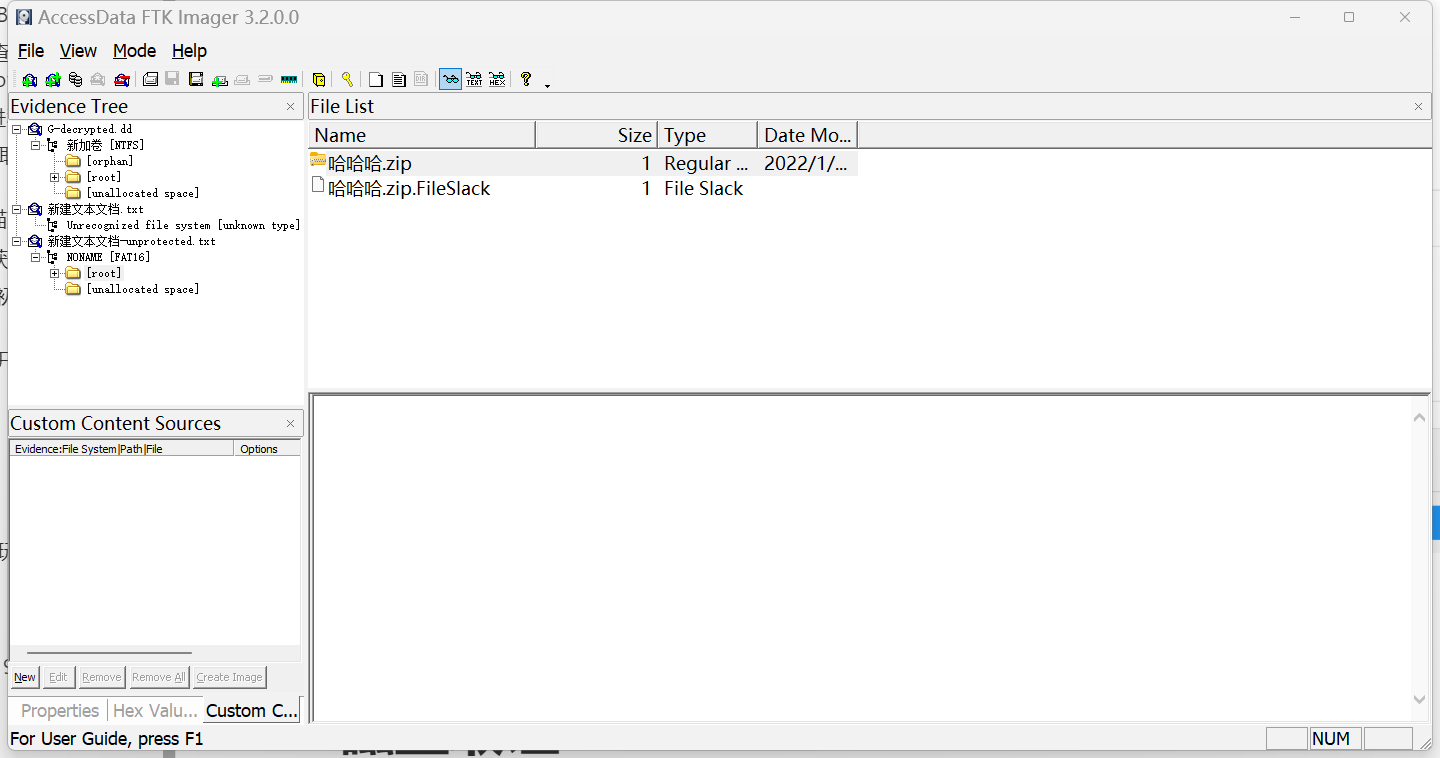Open the View menu
The width and height of the screenshot is (1440, 758).
(78, 51)
